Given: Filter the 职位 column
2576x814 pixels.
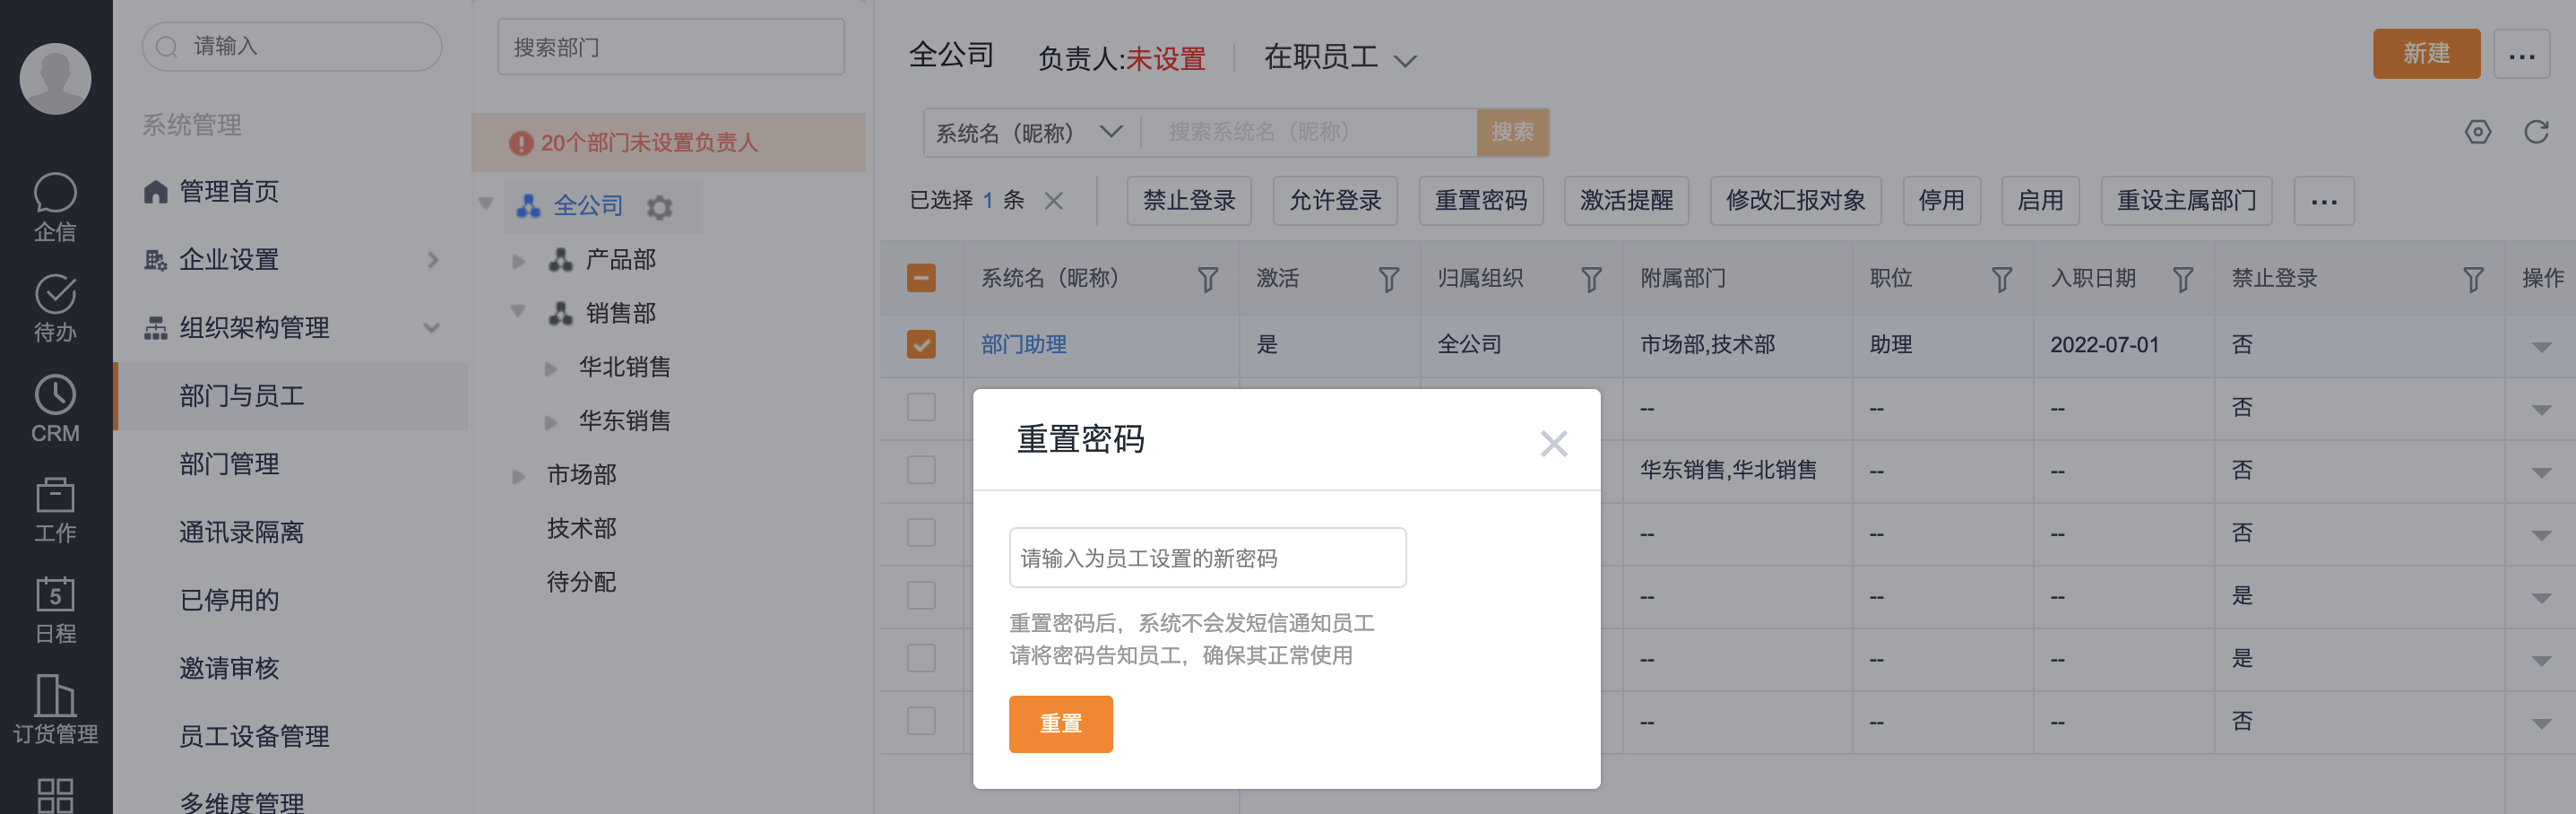Looking at the screenshot, I should coord(2001,279).
